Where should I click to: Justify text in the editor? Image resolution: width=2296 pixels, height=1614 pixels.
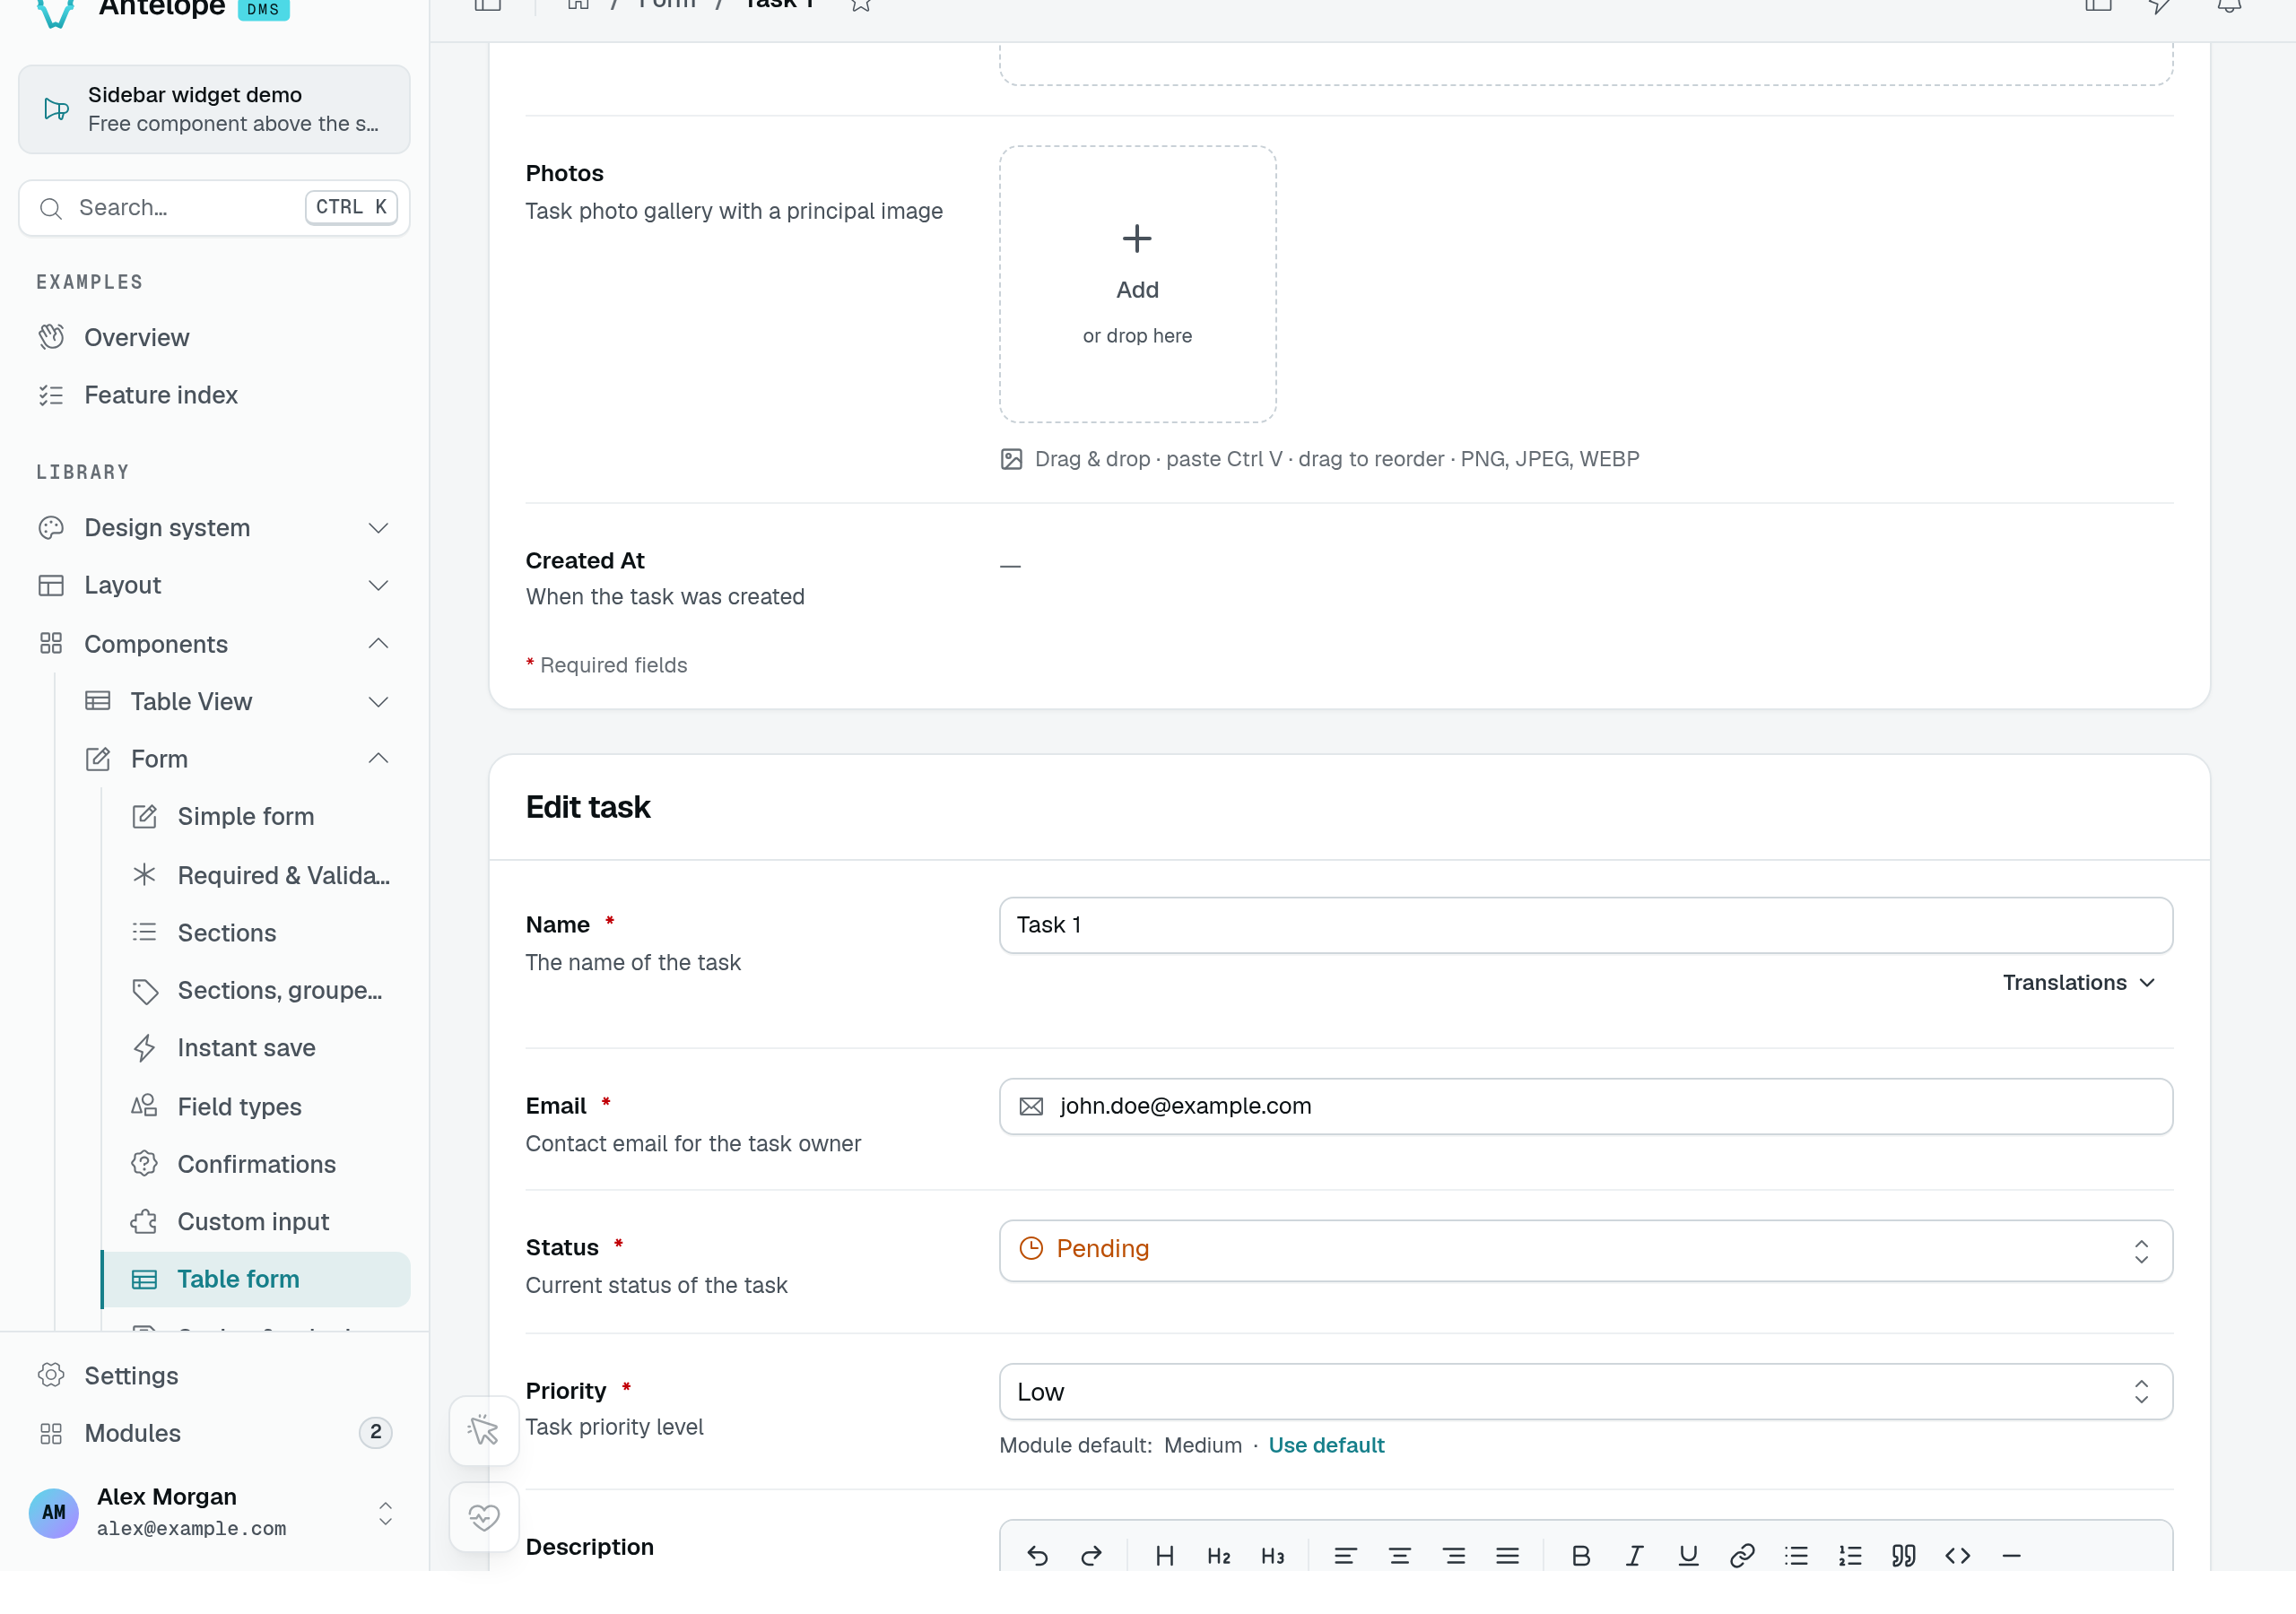click(x=1507, y=1555)
